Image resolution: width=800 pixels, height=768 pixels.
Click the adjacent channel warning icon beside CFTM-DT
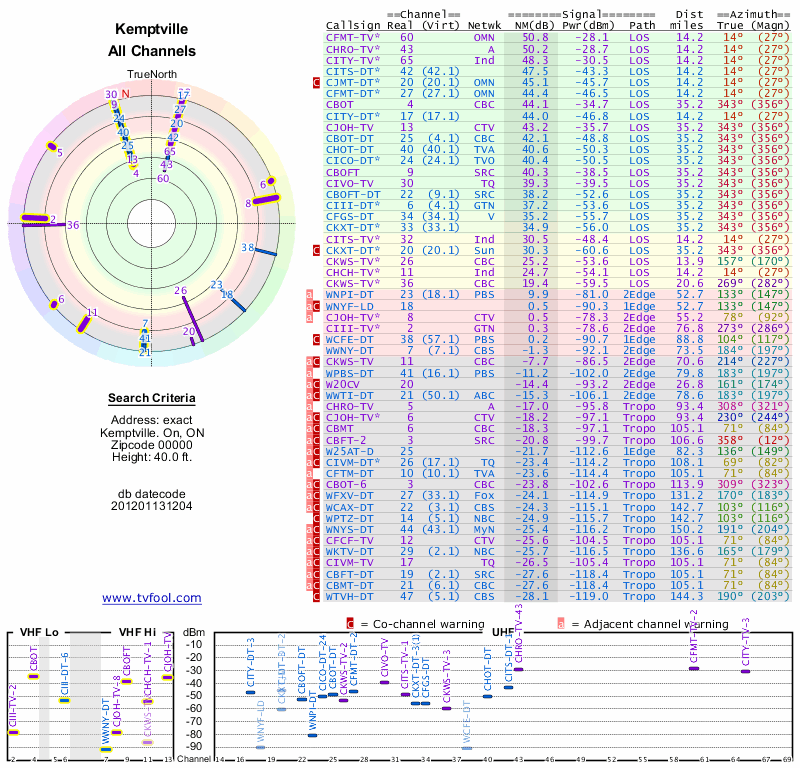[x=310, y=473]
